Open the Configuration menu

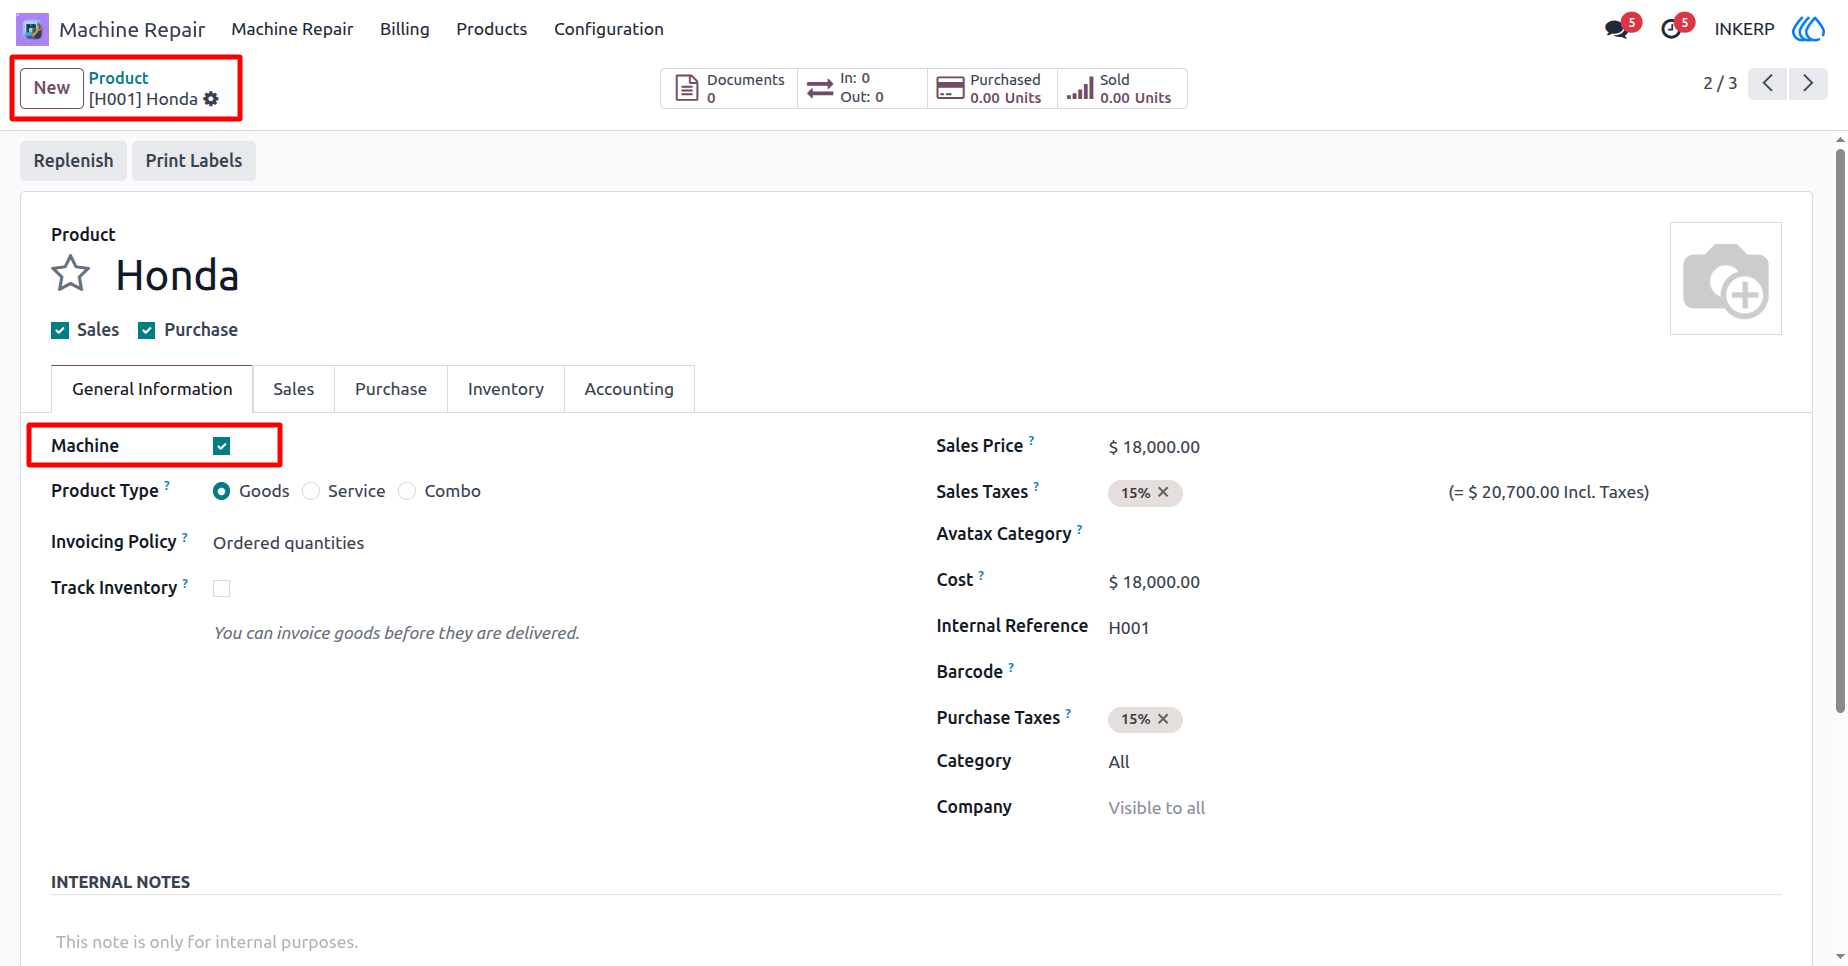pyautogui.click(x=609, y=29)
